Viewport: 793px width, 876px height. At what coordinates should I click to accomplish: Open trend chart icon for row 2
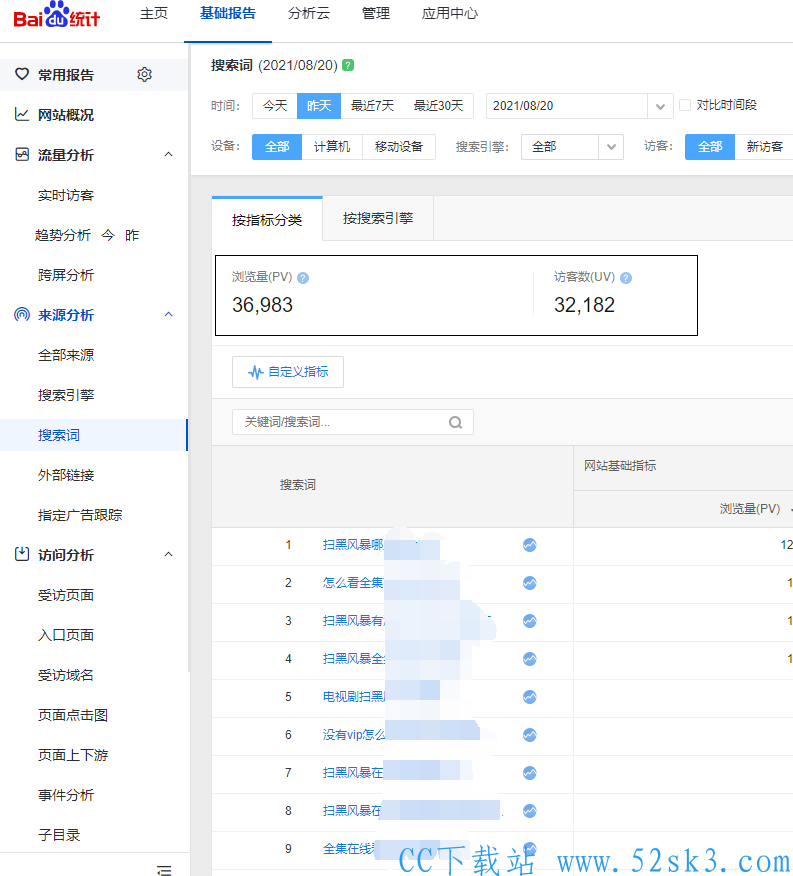530,583
